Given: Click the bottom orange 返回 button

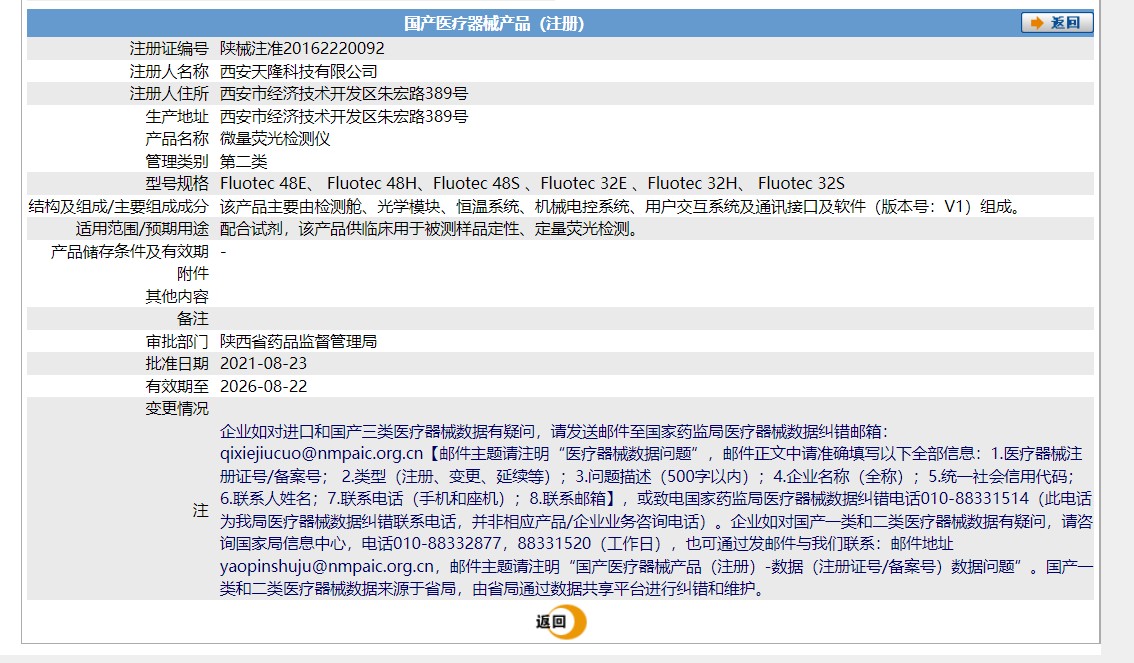Looking at the screenshot, I should (560, 622).
